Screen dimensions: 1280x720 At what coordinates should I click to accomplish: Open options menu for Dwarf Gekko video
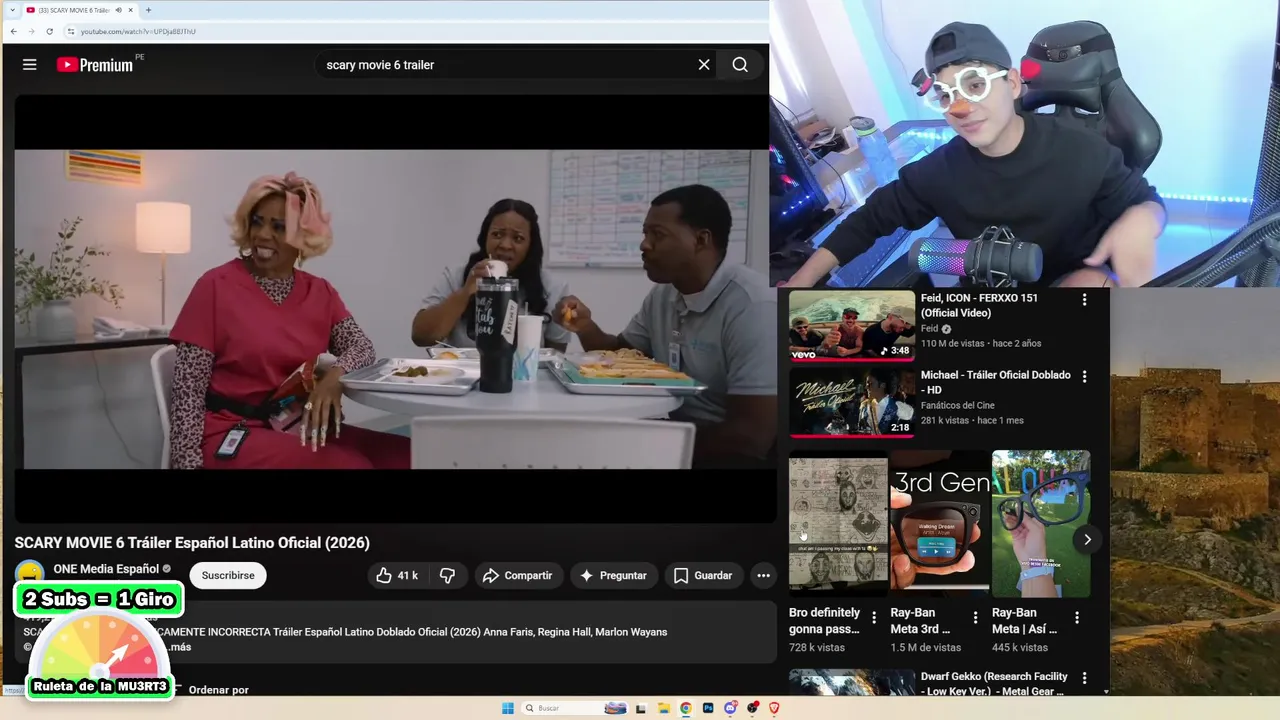click(1084, 678)
